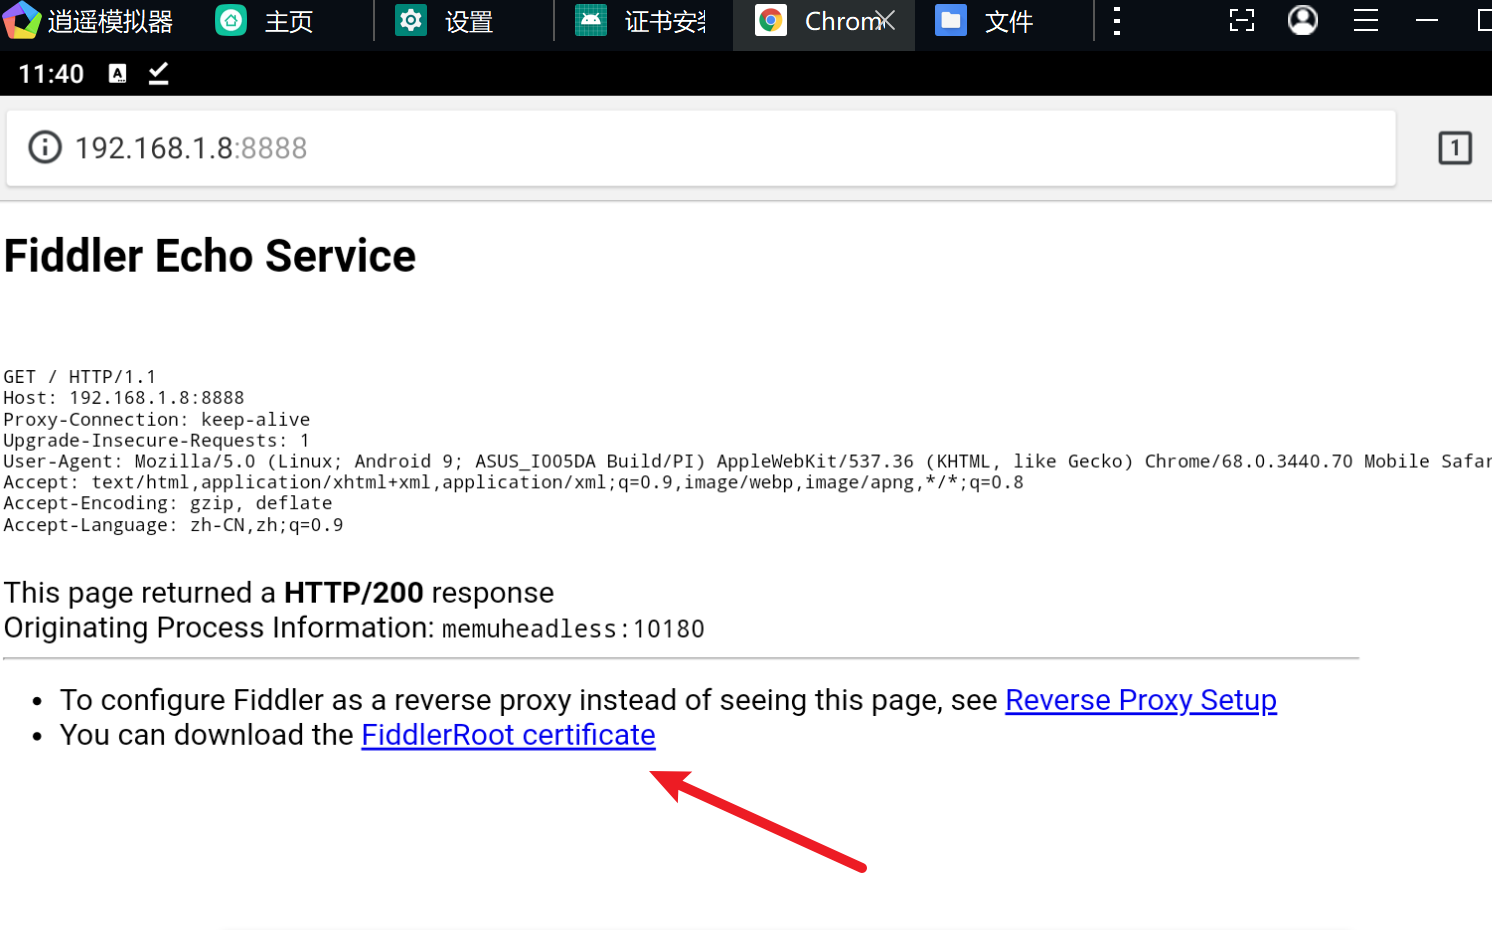Click the Chrome logo icon in tab

coord(771,21)
